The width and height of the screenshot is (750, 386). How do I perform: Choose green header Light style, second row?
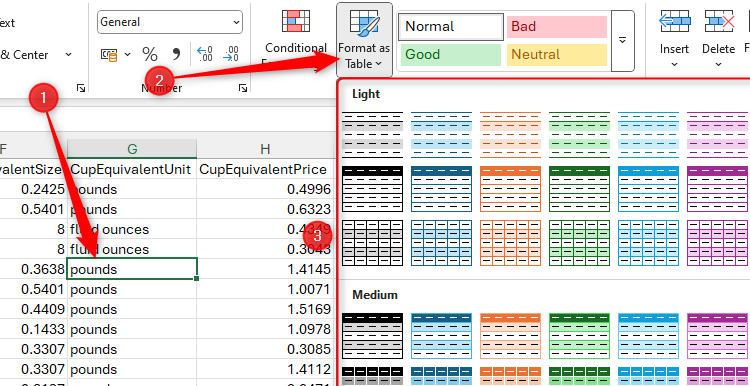coord(579,189)
